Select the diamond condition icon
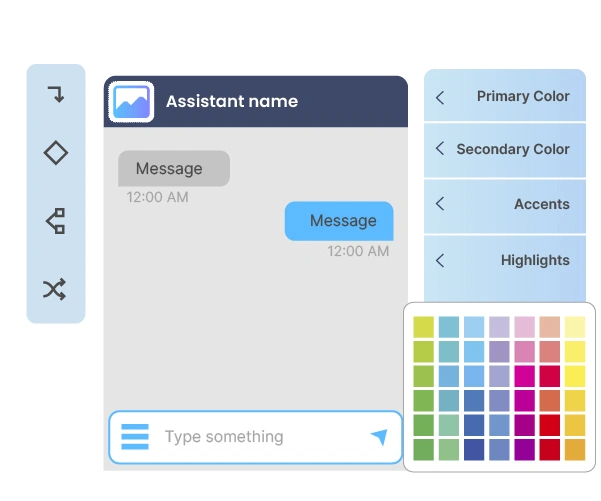This screenshot has width=601, height=501. 56,153
